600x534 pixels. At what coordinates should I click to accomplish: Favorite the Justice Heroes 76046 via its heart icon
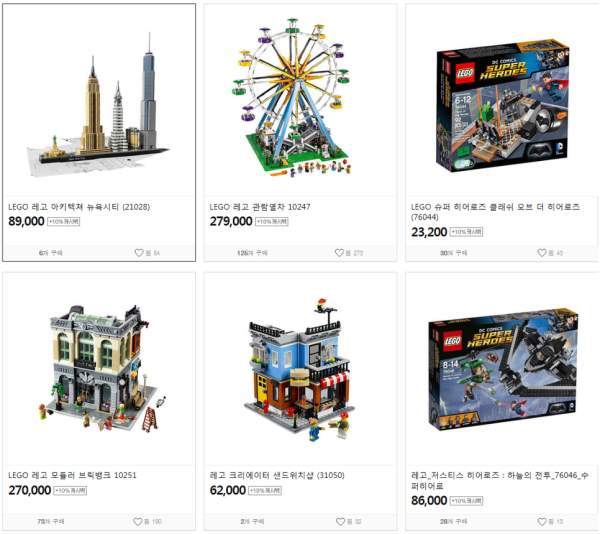coord(541,521)
